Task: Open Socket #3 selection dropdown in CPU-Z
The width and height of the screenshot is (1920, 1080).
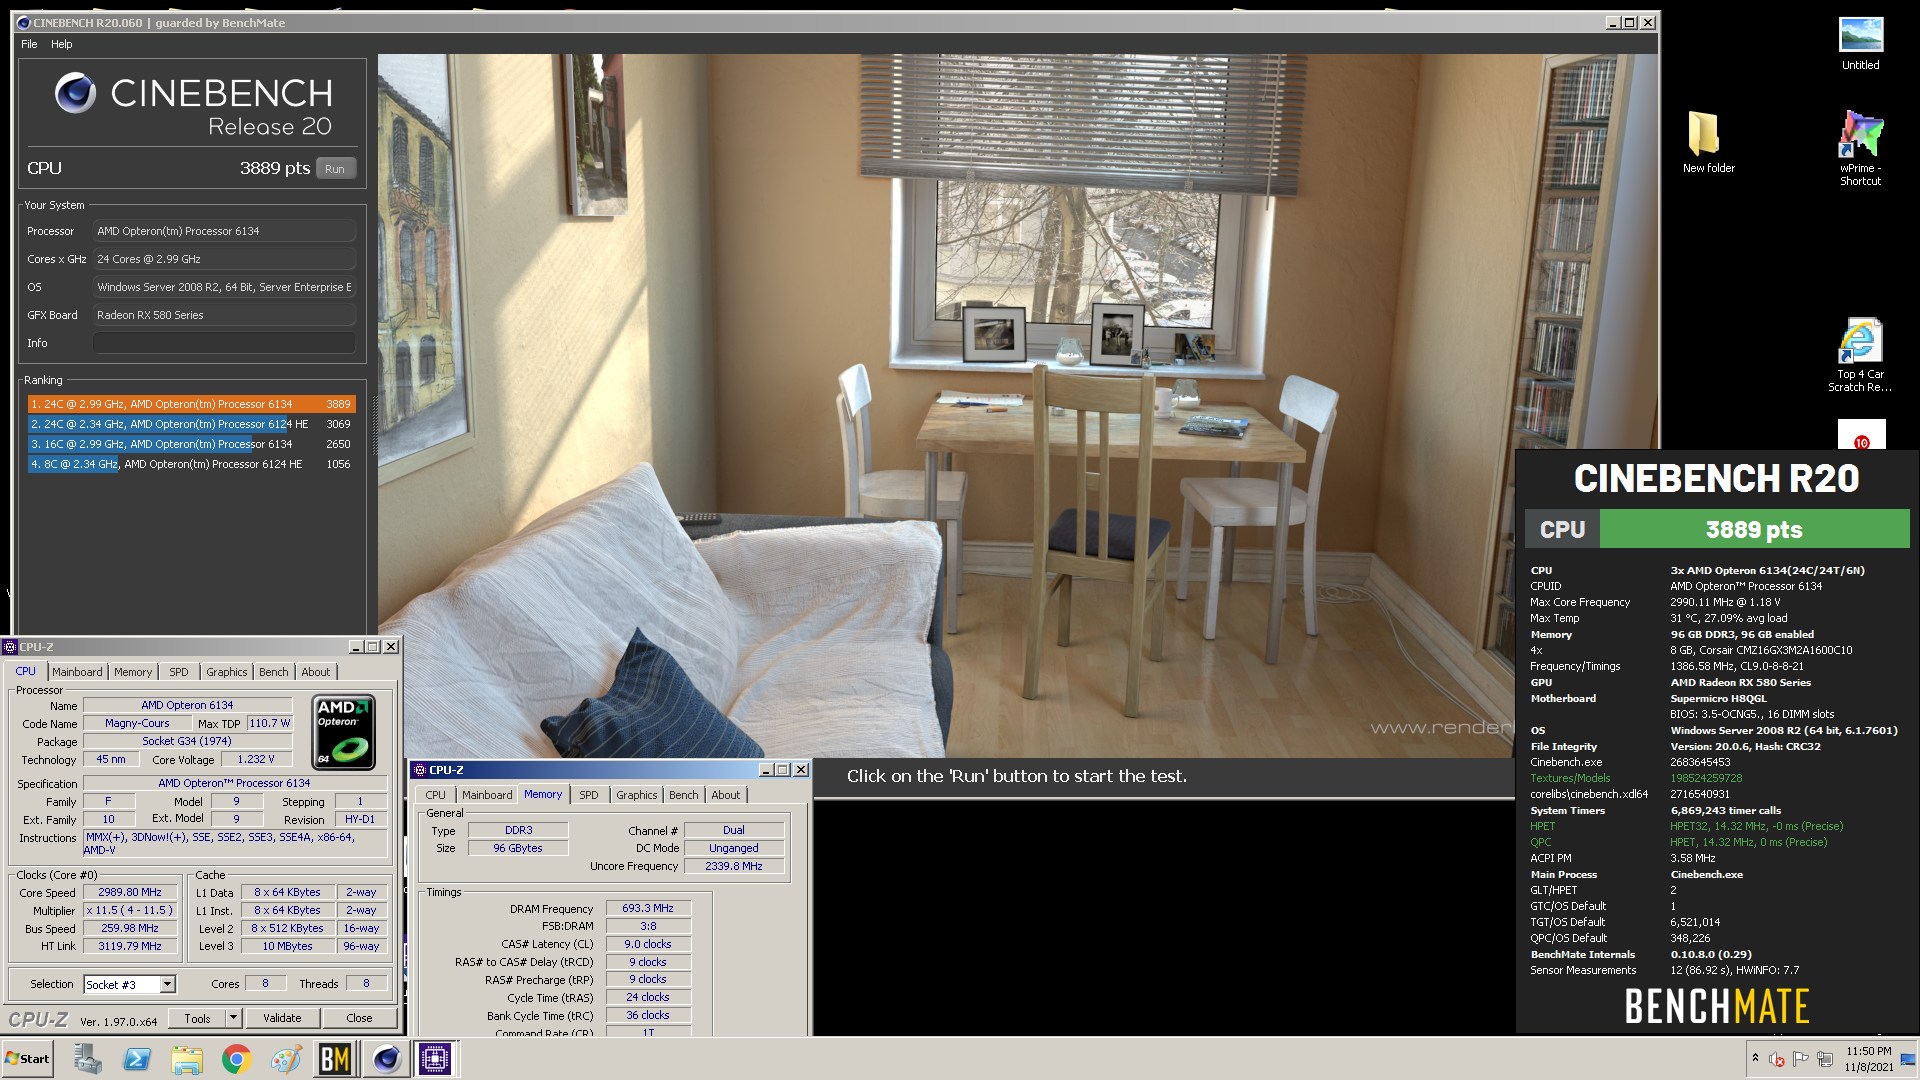Action: tap(130, 985)
